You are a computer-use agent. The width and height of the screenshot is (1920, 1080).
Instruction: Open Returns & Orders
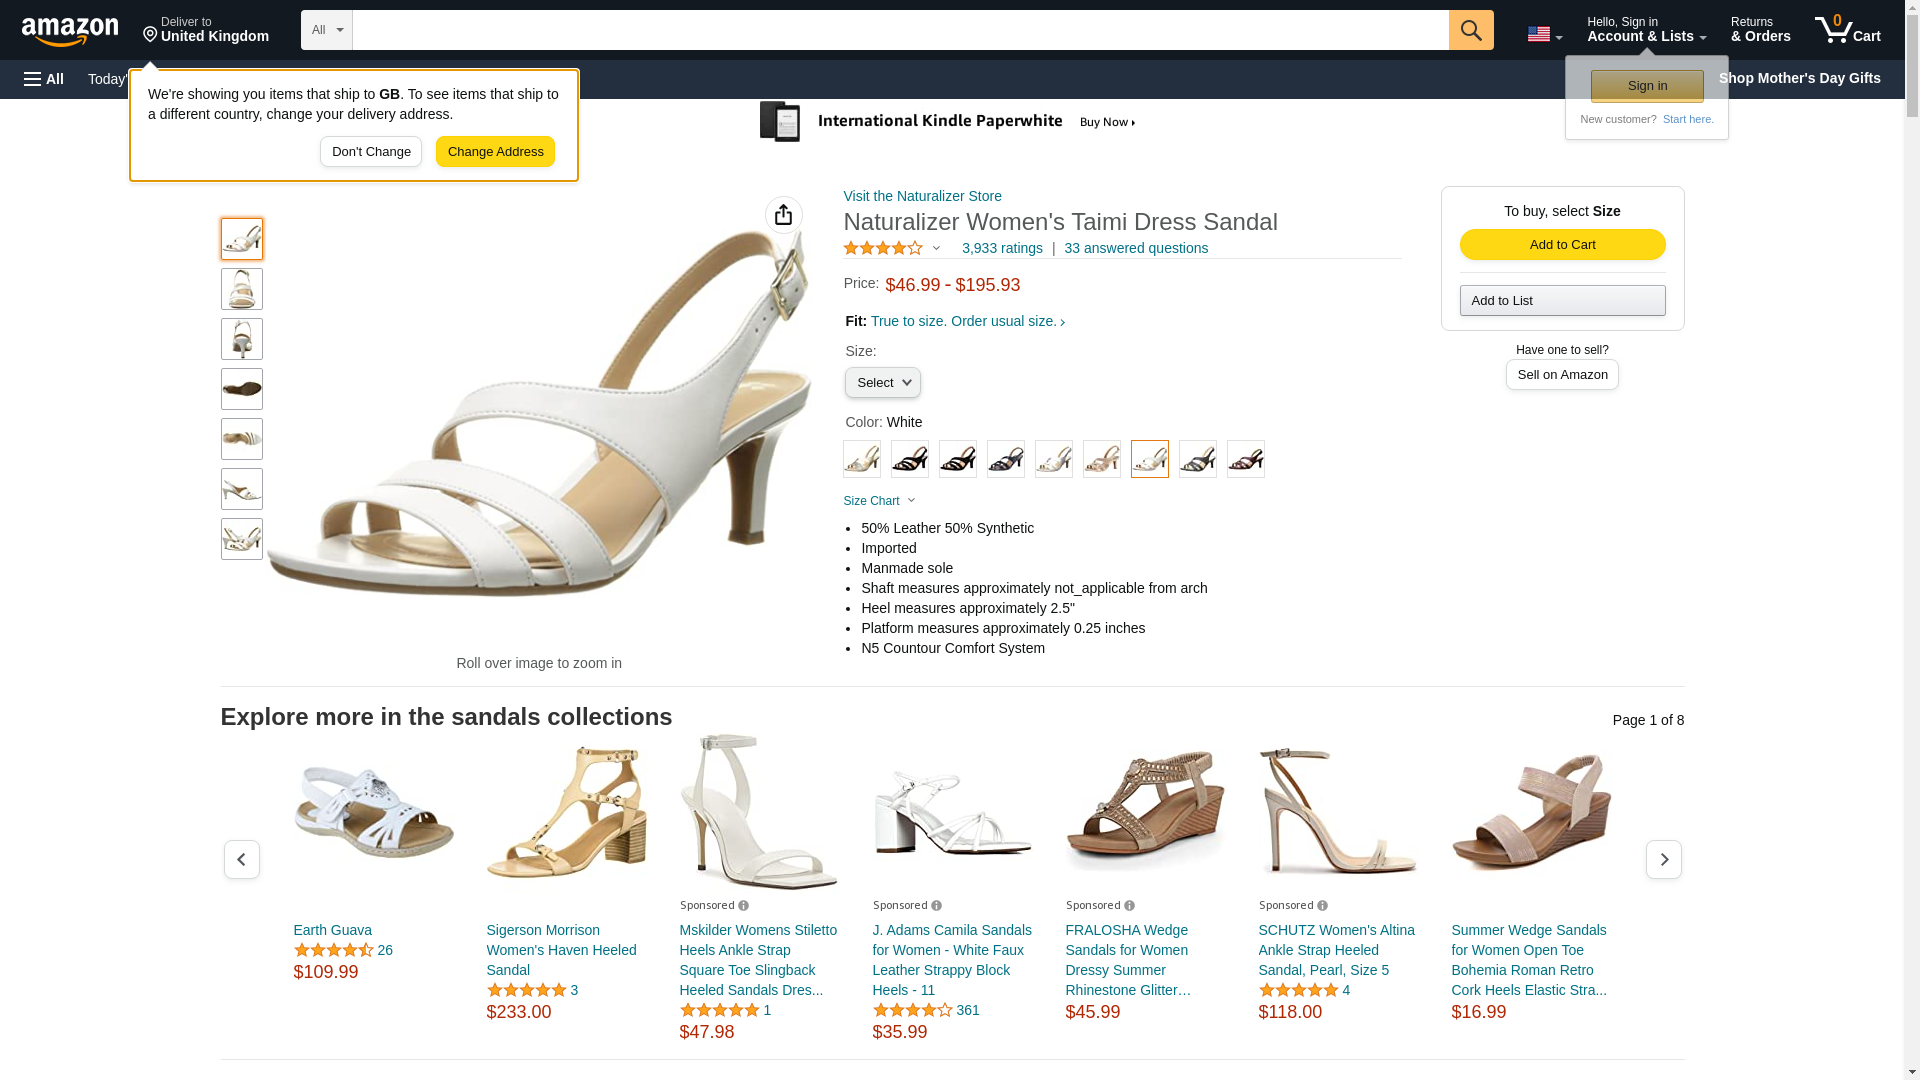(1759, 30)
